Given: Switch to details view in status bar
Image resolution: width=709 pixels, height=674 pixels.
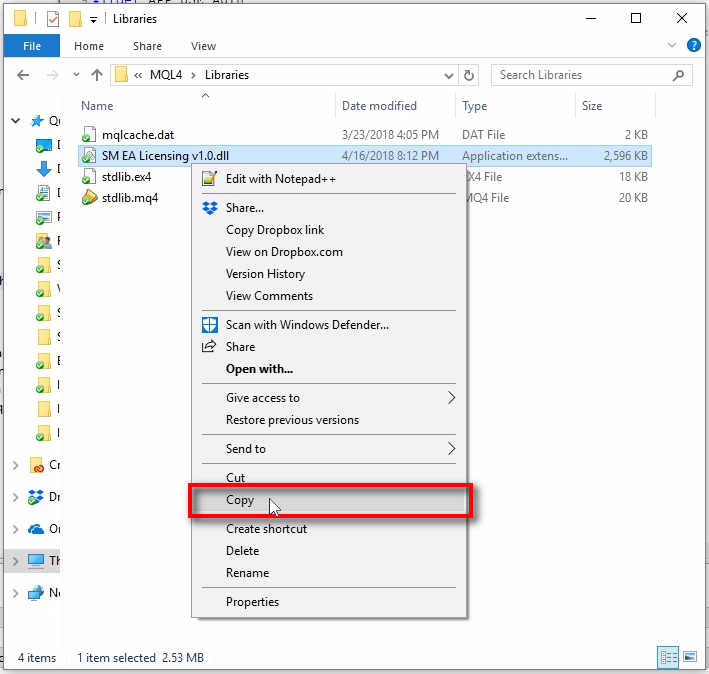Looking at the screenshot, I should (668, 657).
